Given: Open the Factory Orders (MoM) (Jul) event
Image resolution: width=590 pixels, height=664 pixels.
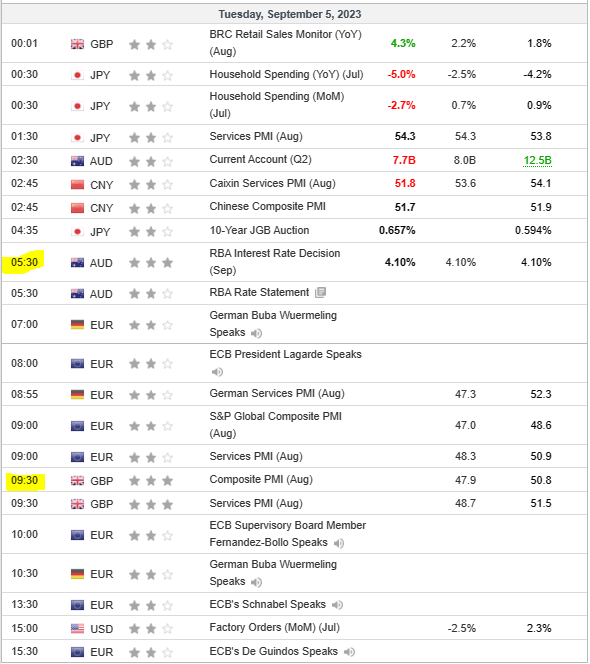Looking at the screenshot, I should 274,627.
